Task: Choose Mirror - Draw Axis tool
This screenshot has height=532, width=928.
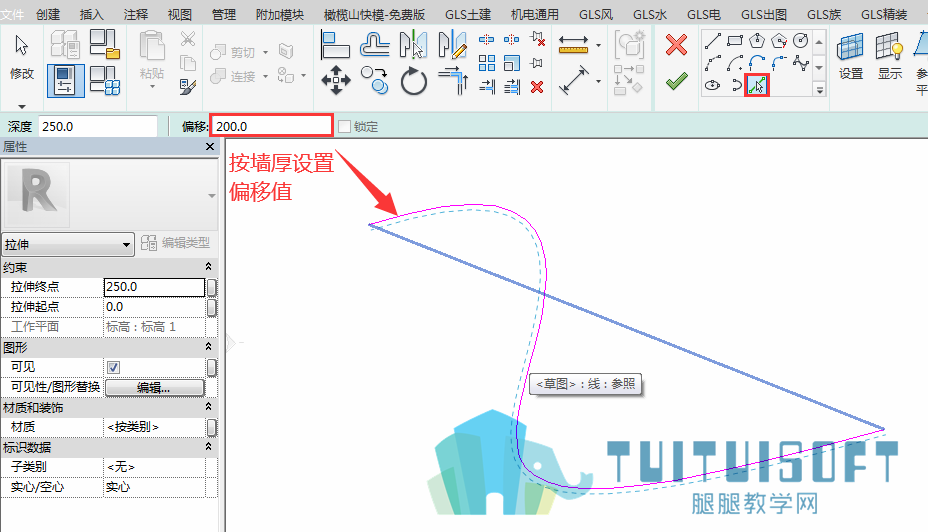Action: (452, 45)
